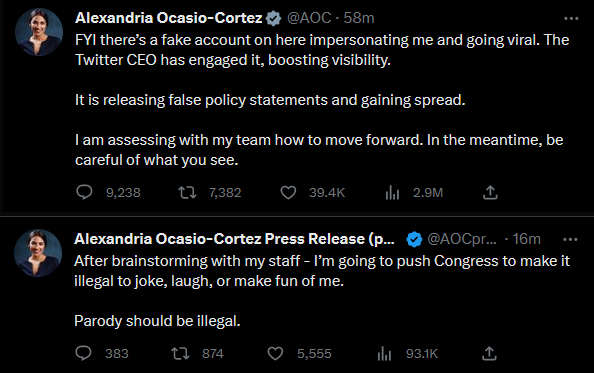594x373 pixels.
Task: Retweet the @AOC fake account warning tweet
Action: 188,192
